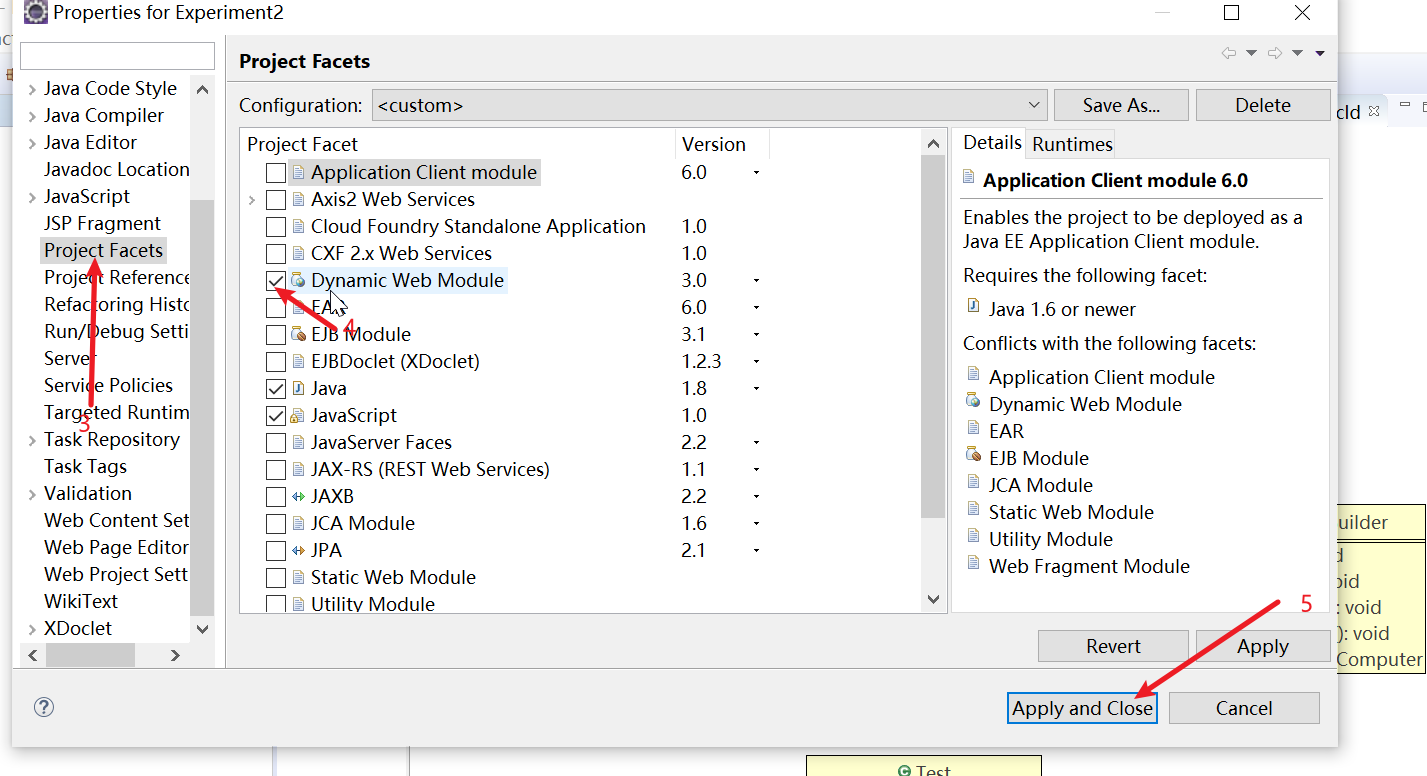This screenshot has height=776, width=1427.
Task: Click the Forward navigation arrow in header
Action: (1275, 53)
